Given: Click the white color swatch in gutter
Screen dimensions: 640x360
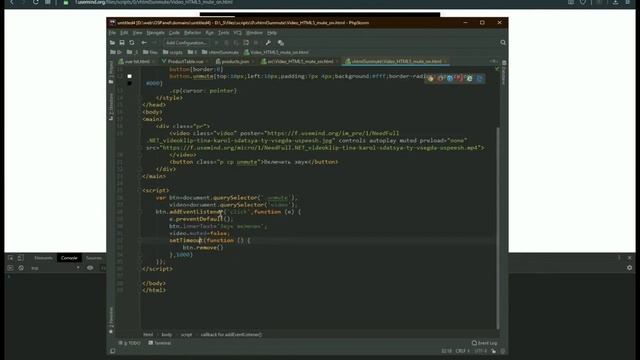Looking at the screenshot, I should click(x=129, y=76).
